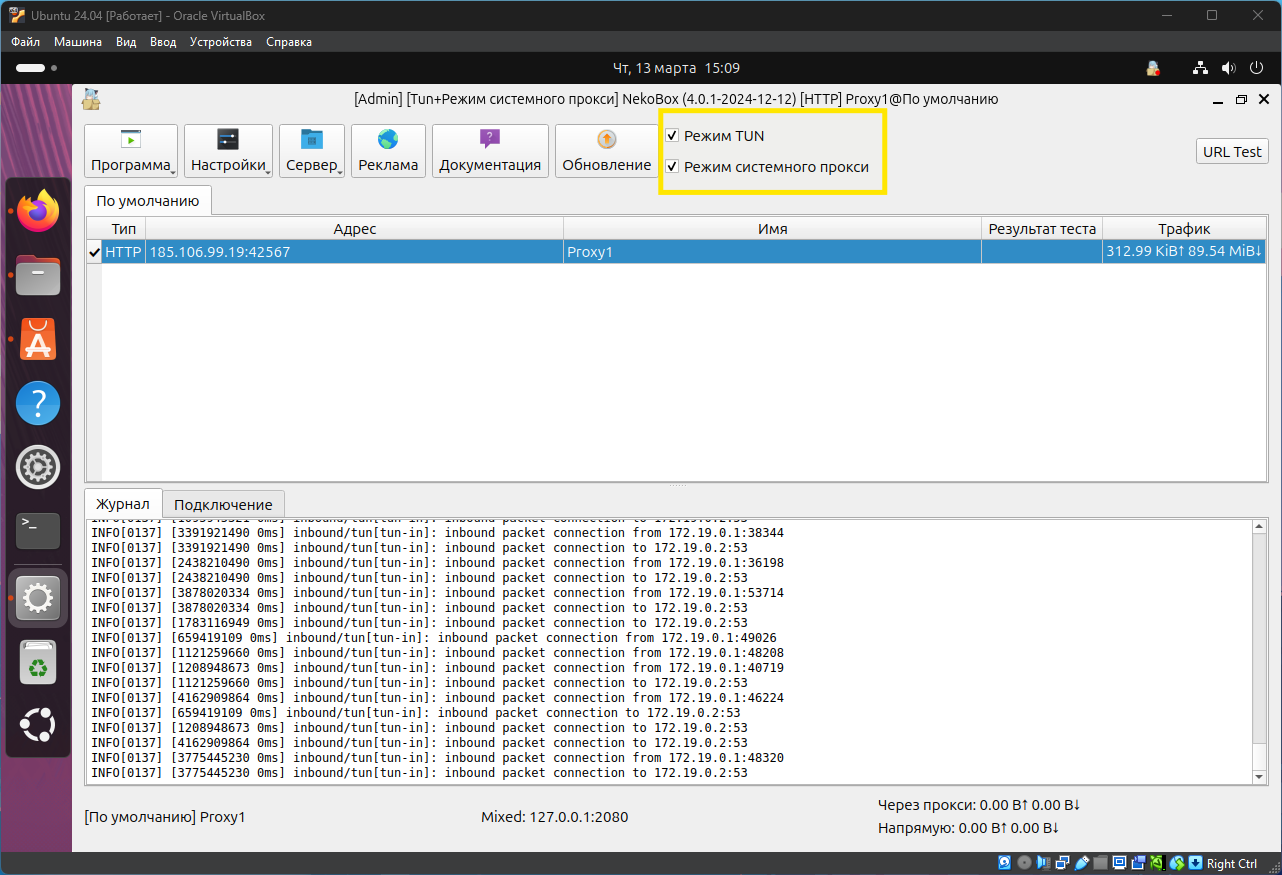Switch to the Подключение tab
This screenshot has width=1282, height=875.
(x=223, y=504)
